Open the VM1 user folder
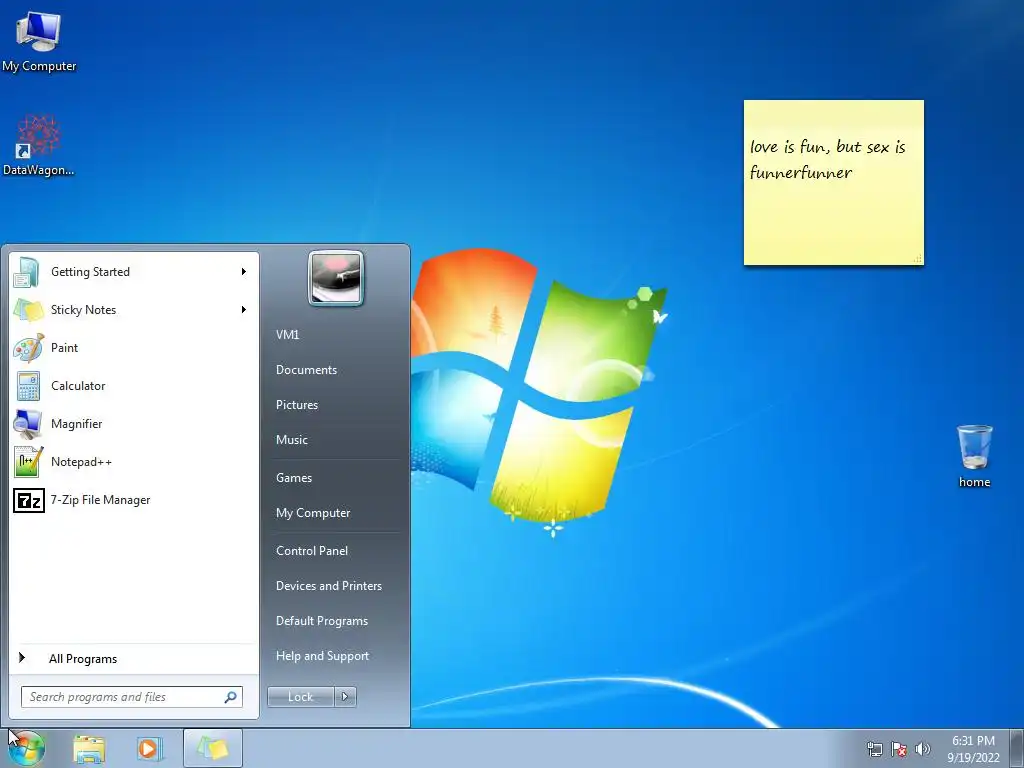Image resolution: width=1024 pixels, height=768 pixels. click(x=287, y=334)
